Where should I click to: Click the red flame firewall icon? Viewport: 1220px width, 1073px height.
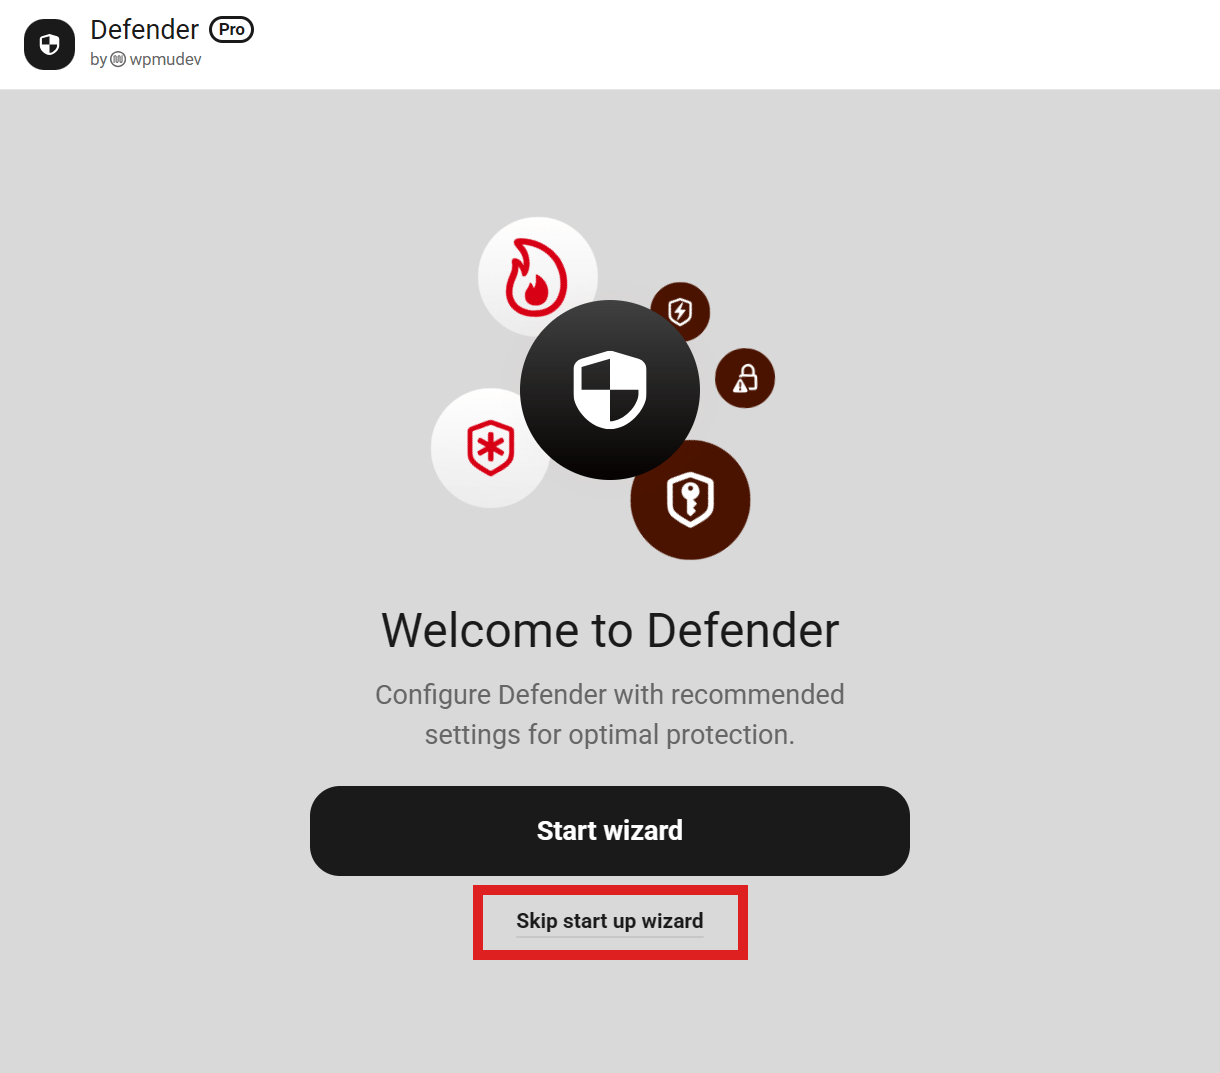click(x=537, y=277)
